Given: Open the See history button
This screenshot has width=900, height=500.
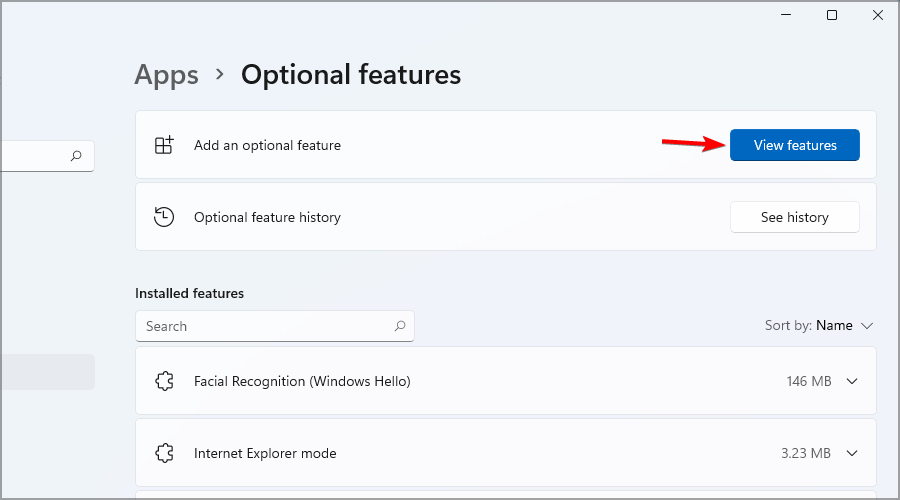Looking at the screenshot, I should (x=794, y=217).
